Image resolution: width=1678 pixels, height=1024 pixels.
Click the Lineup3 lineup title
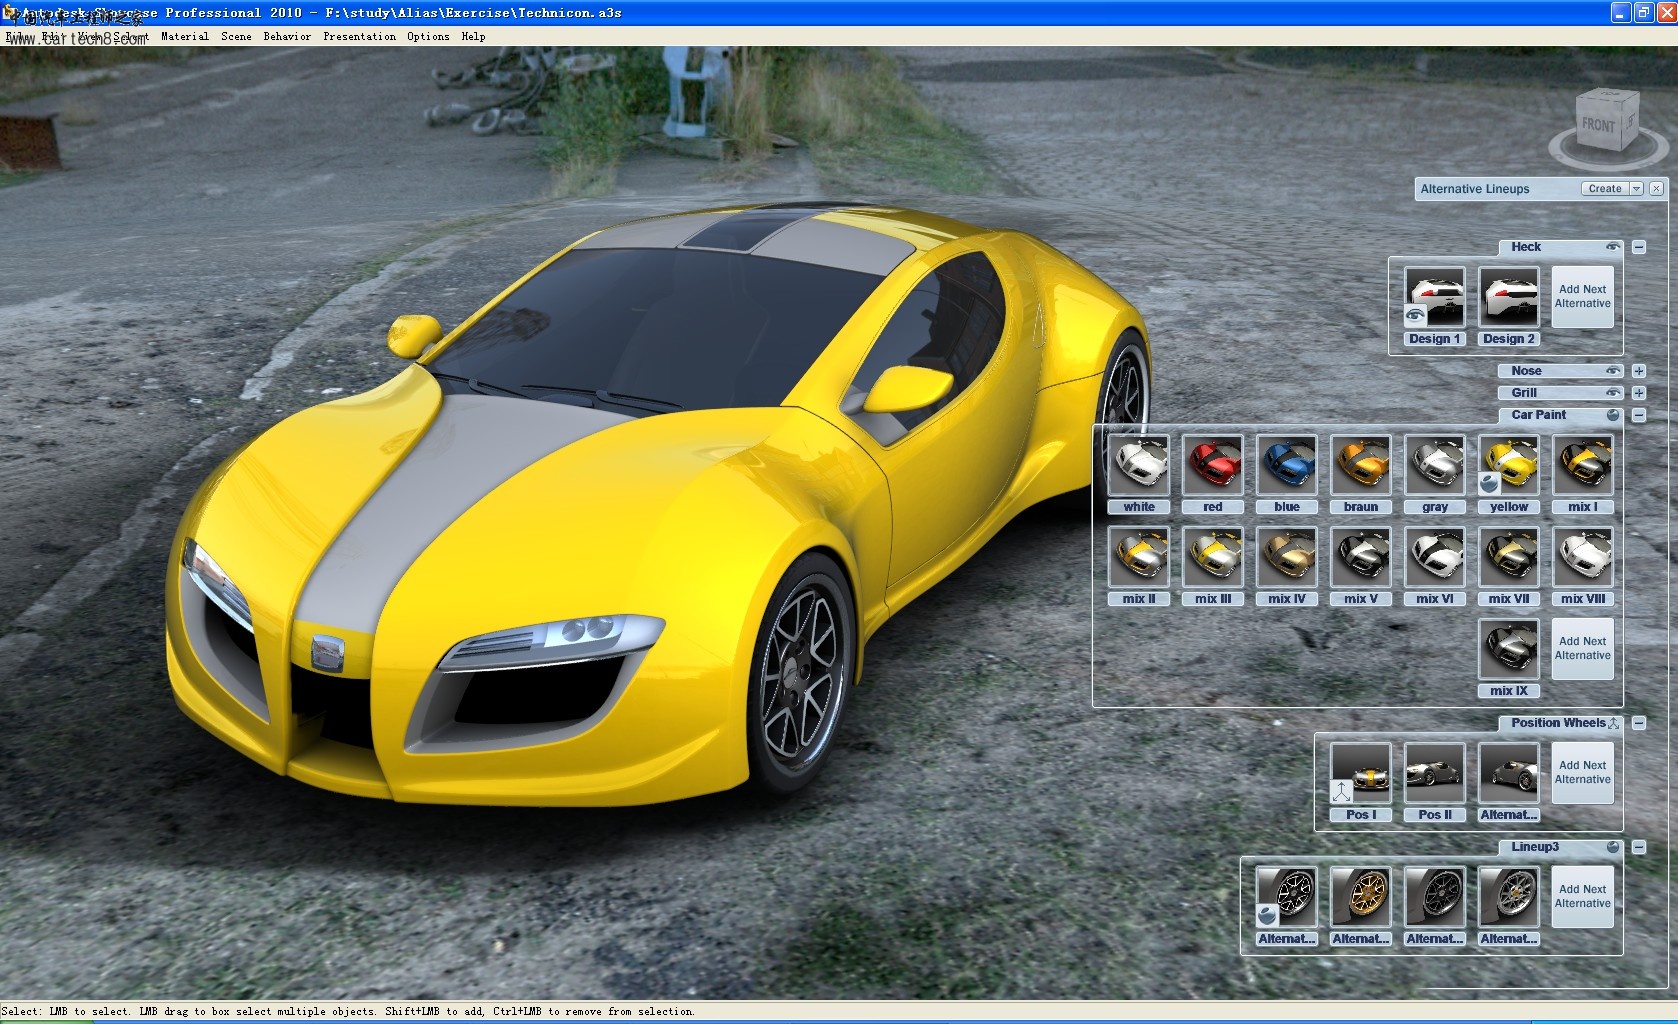1535,847
